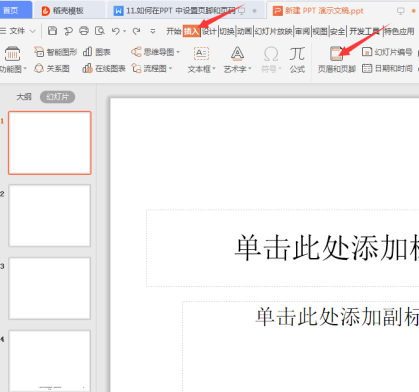Open the 特色应用 ribbon tab

pos(399,31)
